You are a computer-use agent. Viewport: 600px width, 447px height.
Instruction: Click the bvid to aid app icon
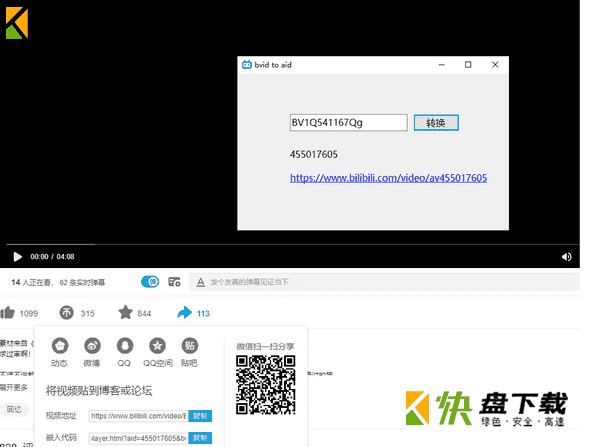(247, 65)
